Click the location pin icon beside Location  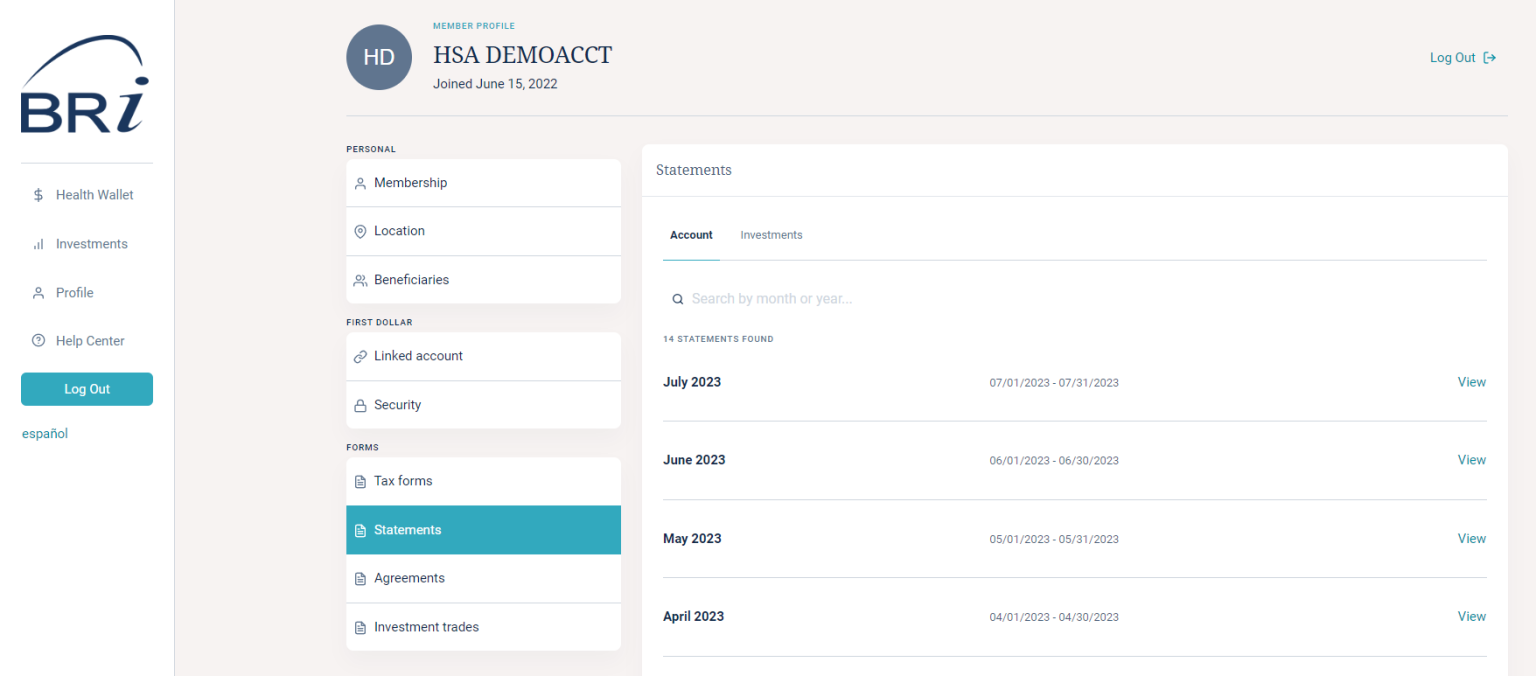tap(360, 231)
